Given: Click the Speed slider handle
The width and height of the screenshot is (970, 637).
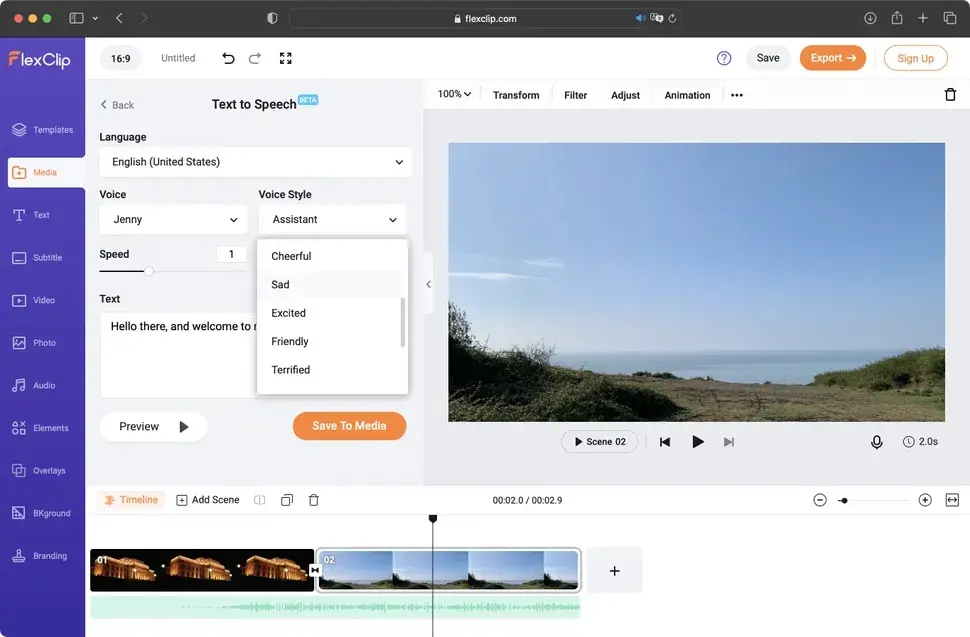Looking at the screenshot, I should (149, 271).
